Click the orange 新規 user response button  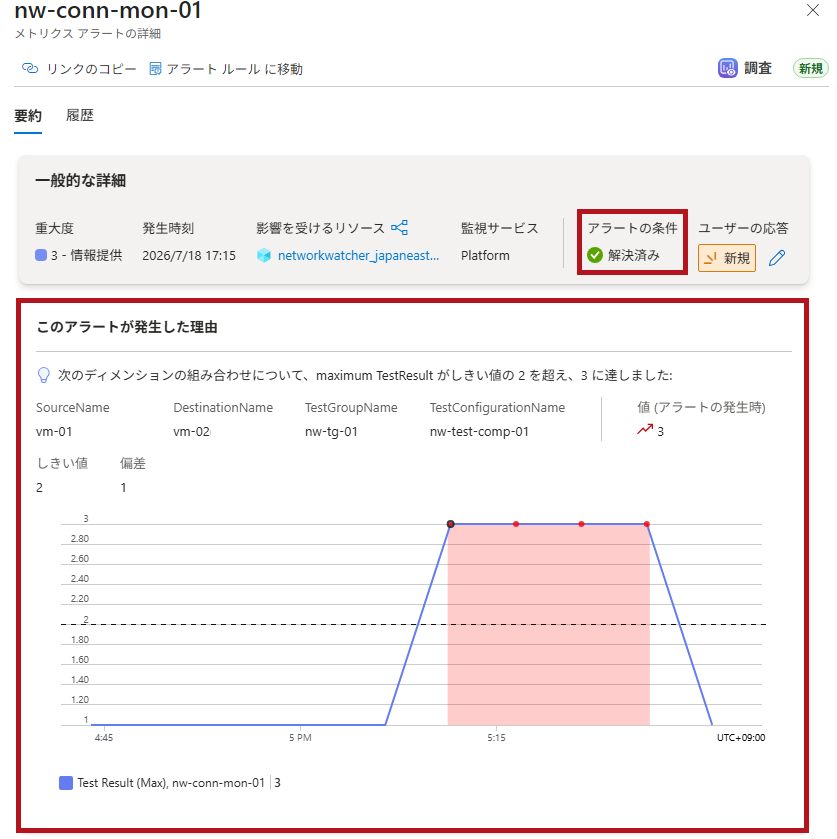pos(727,258)
